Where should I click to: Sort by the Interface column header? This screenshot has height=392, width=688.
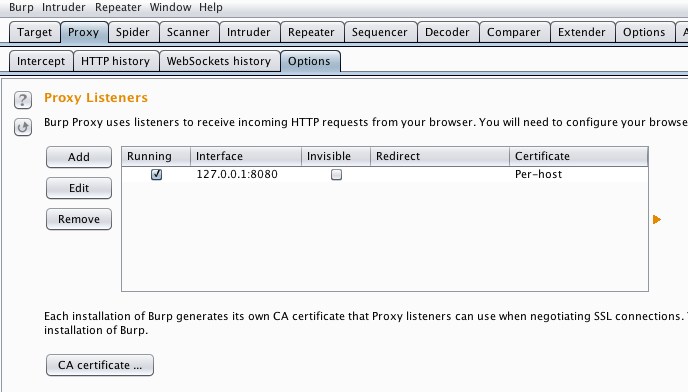[246, 156]
